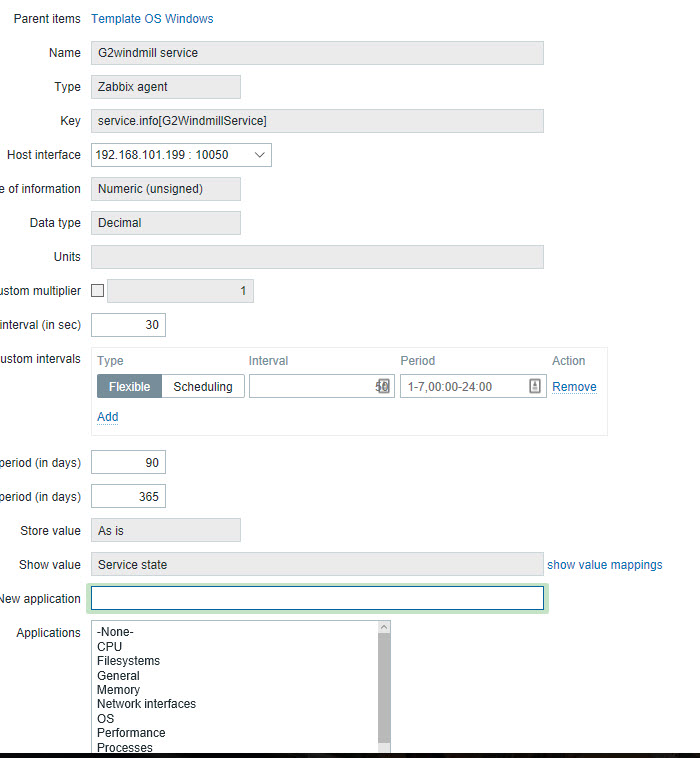This screenshot has height=758, width=700.
Task: Open the Host interface dropdown
Action: tap(181, 155)
